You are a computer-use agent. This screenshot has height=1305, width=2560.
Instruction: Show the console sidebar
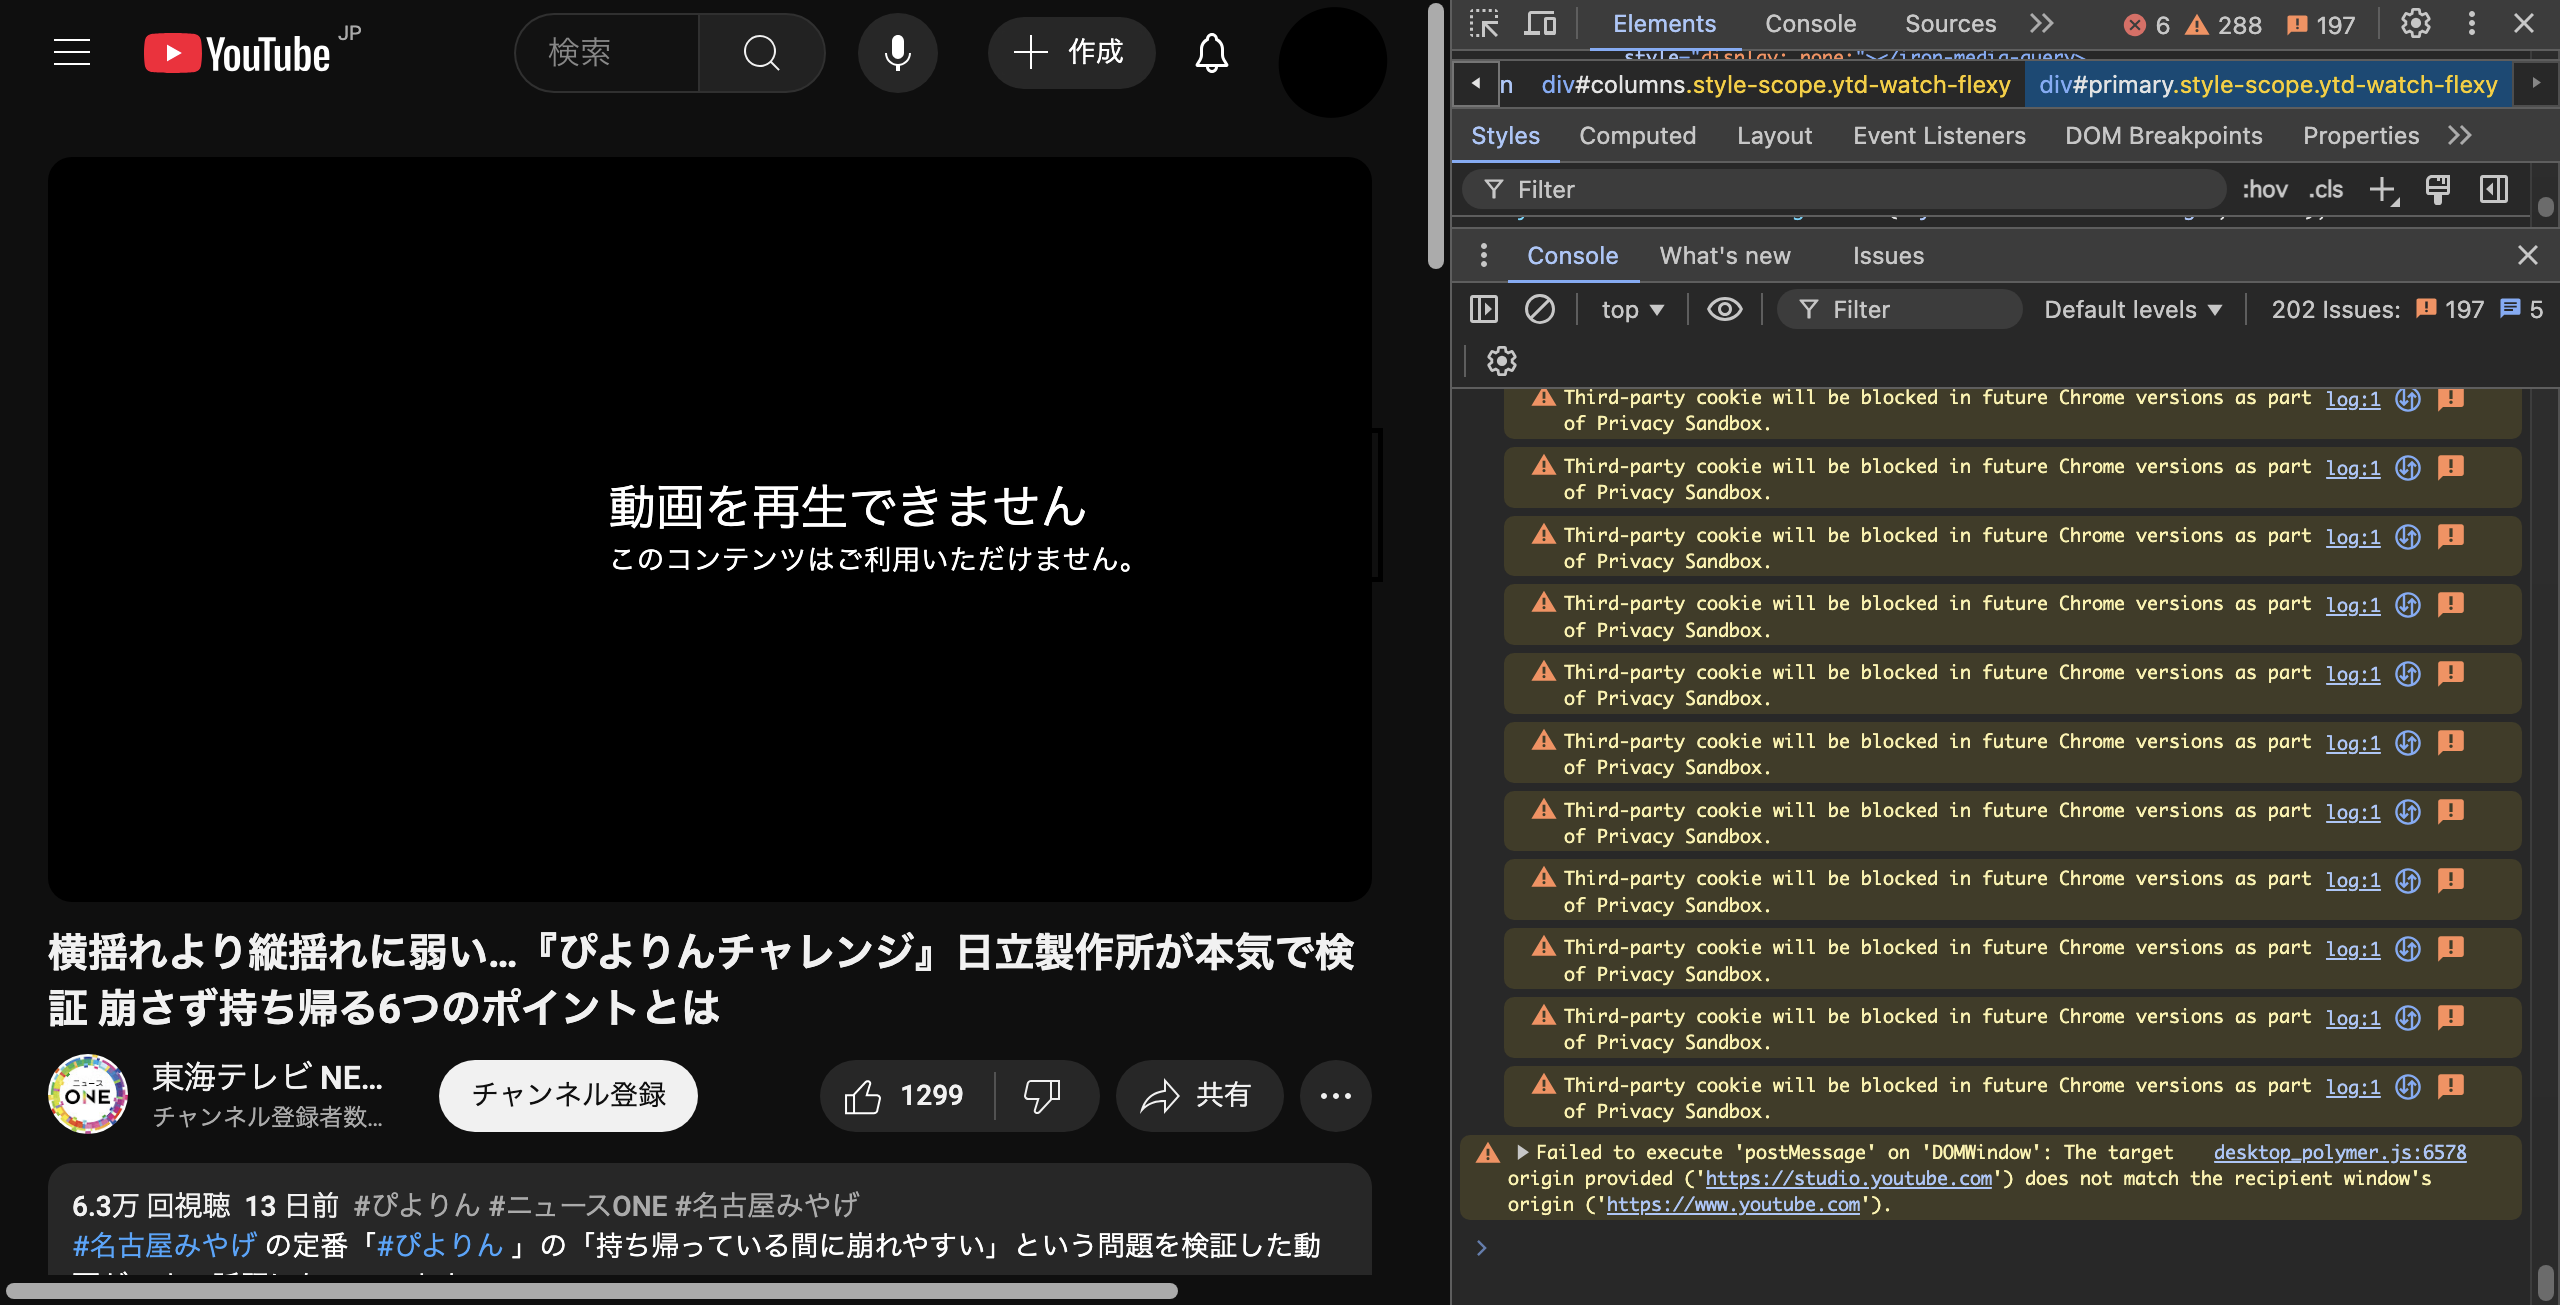(x=1484, y=309)
